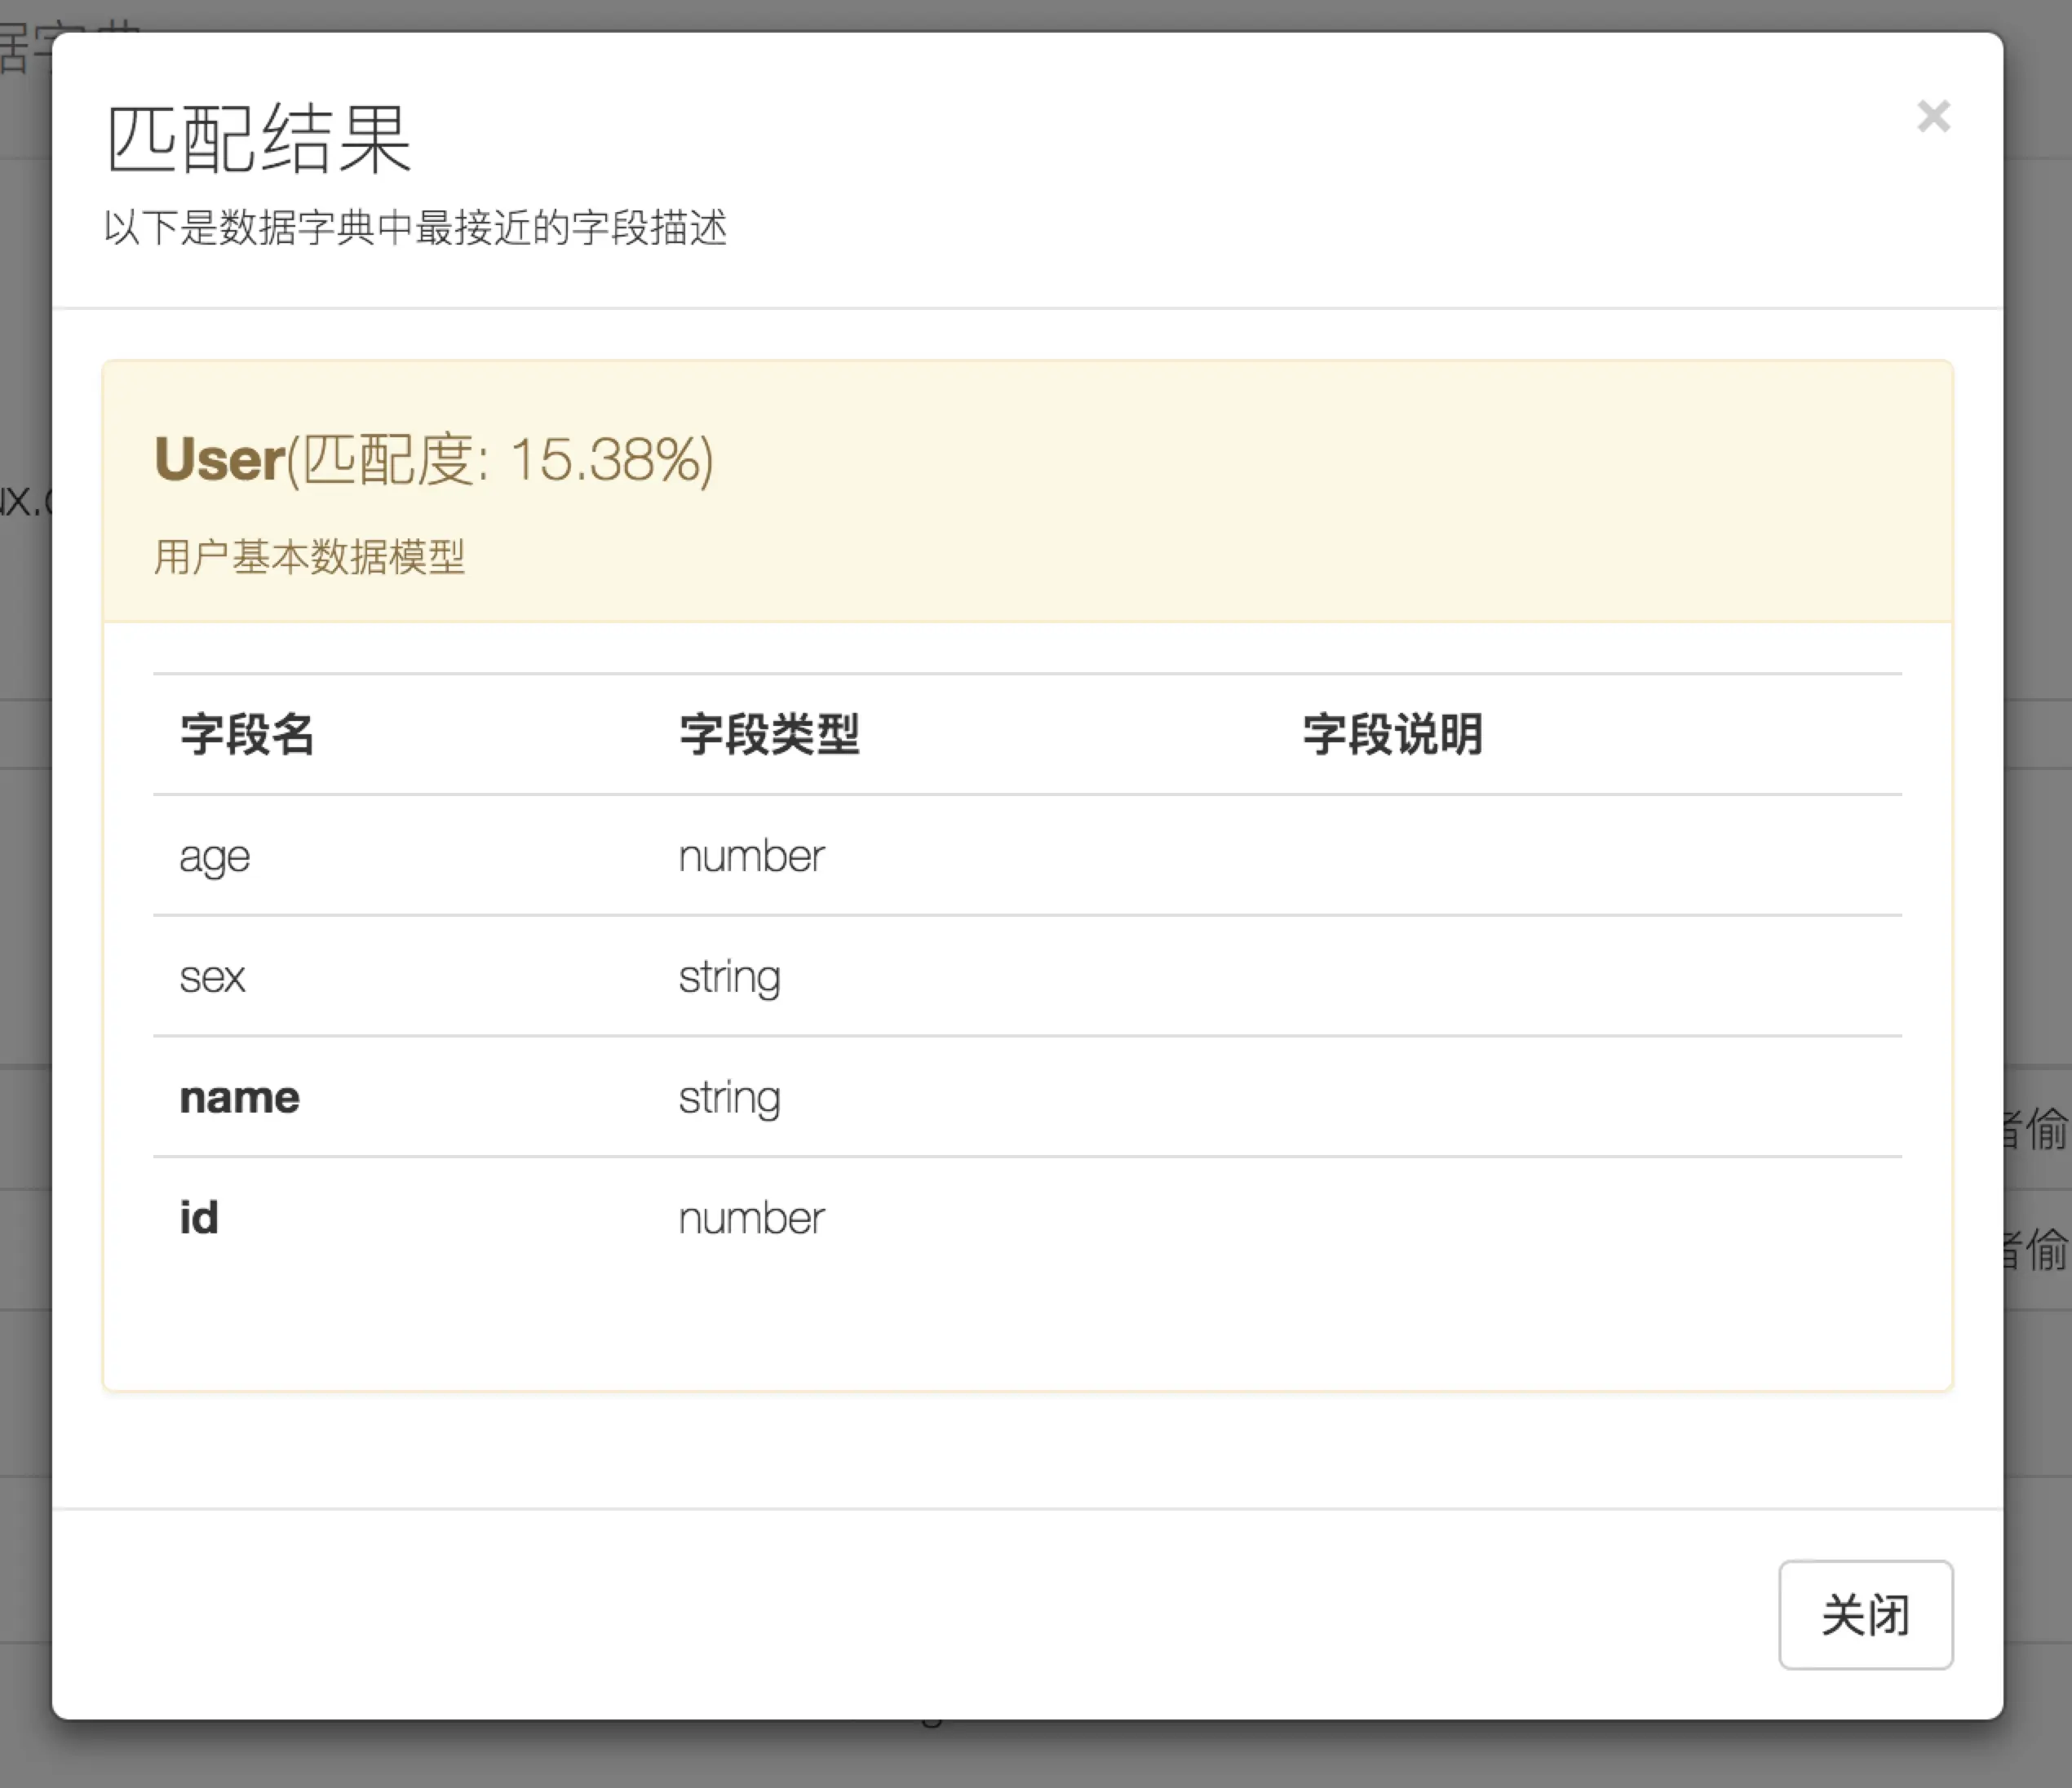Image resolution: width=2072 pixels, height=1788 pixels.
Task: Click the 用户基本数据模型 description text
Action: [309, 556]
